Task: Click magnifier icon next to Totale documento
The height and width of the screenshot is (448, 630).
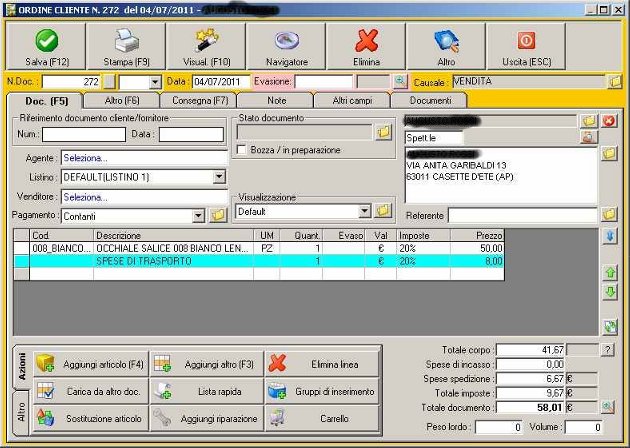Action: point(608,407)
